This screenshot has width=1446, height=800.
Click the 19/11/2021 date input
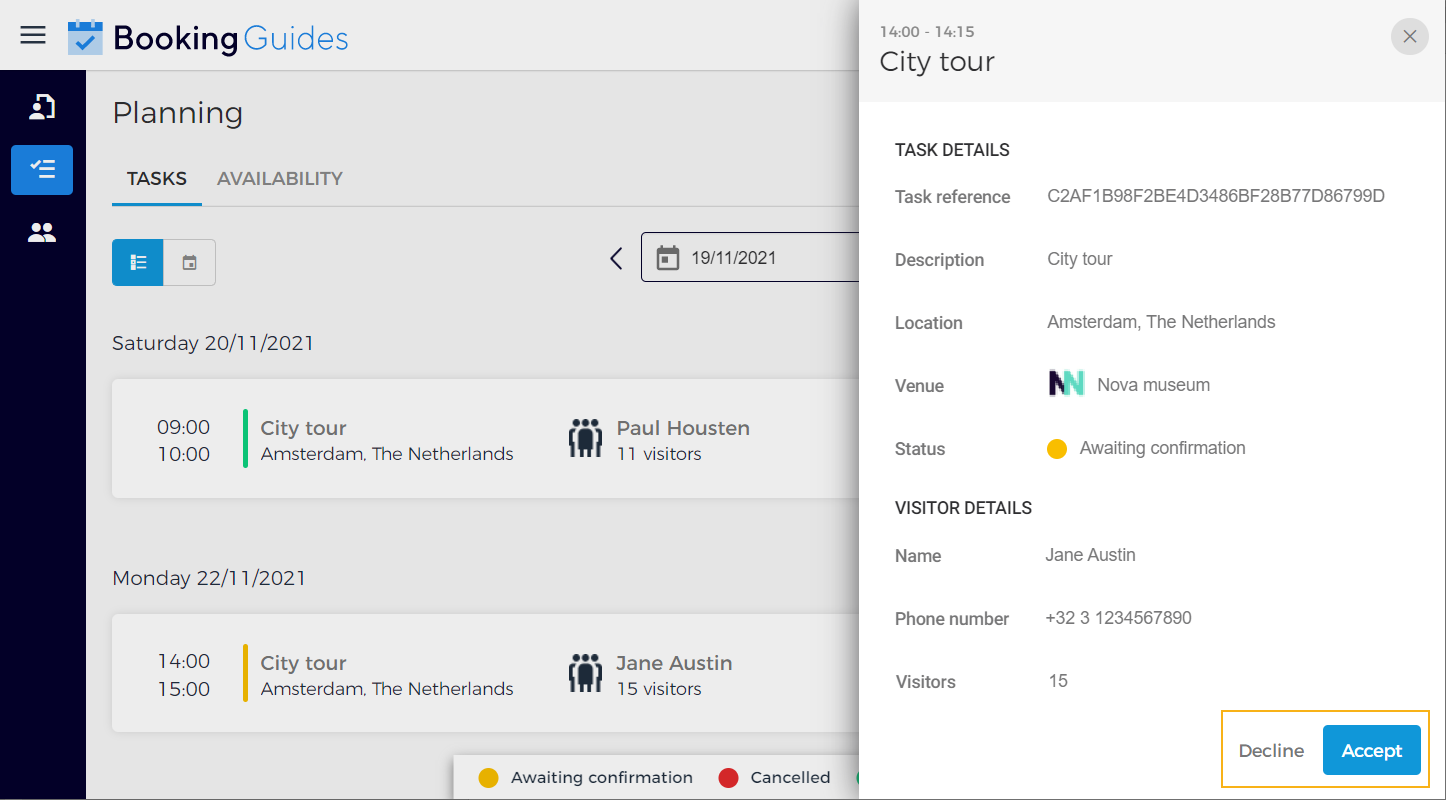750,258
